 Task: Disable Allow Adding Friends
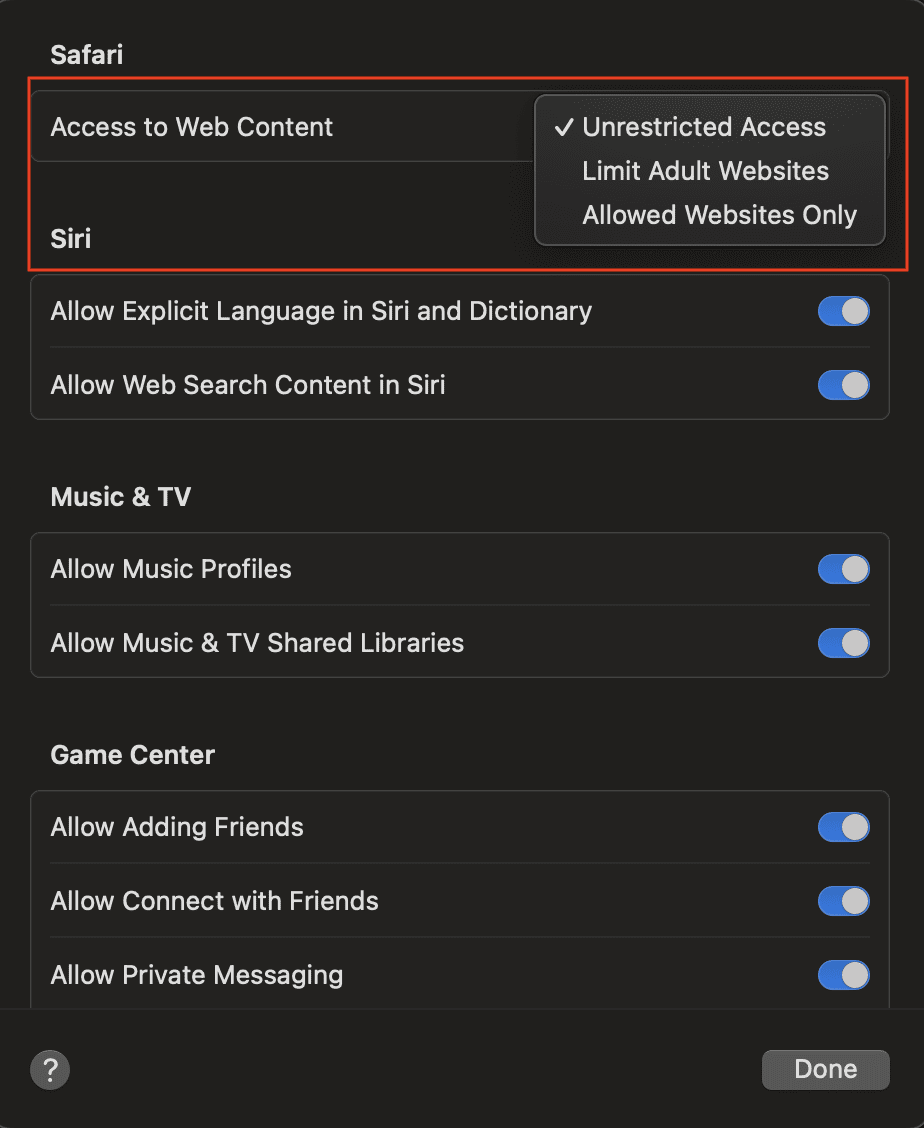(843, 827)
